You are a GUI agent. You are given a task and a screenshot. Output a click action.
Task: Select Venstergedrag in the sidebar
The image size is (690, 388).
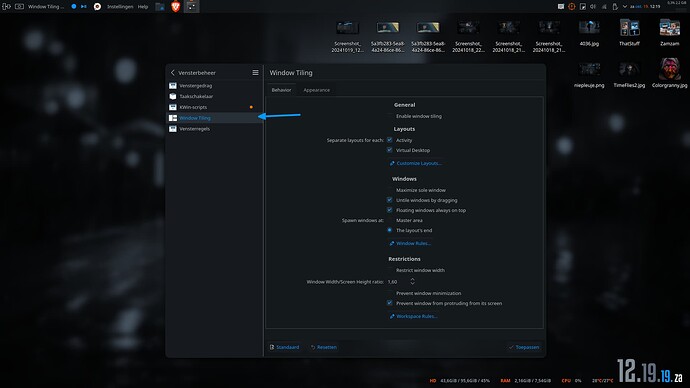tap(215, 86)
